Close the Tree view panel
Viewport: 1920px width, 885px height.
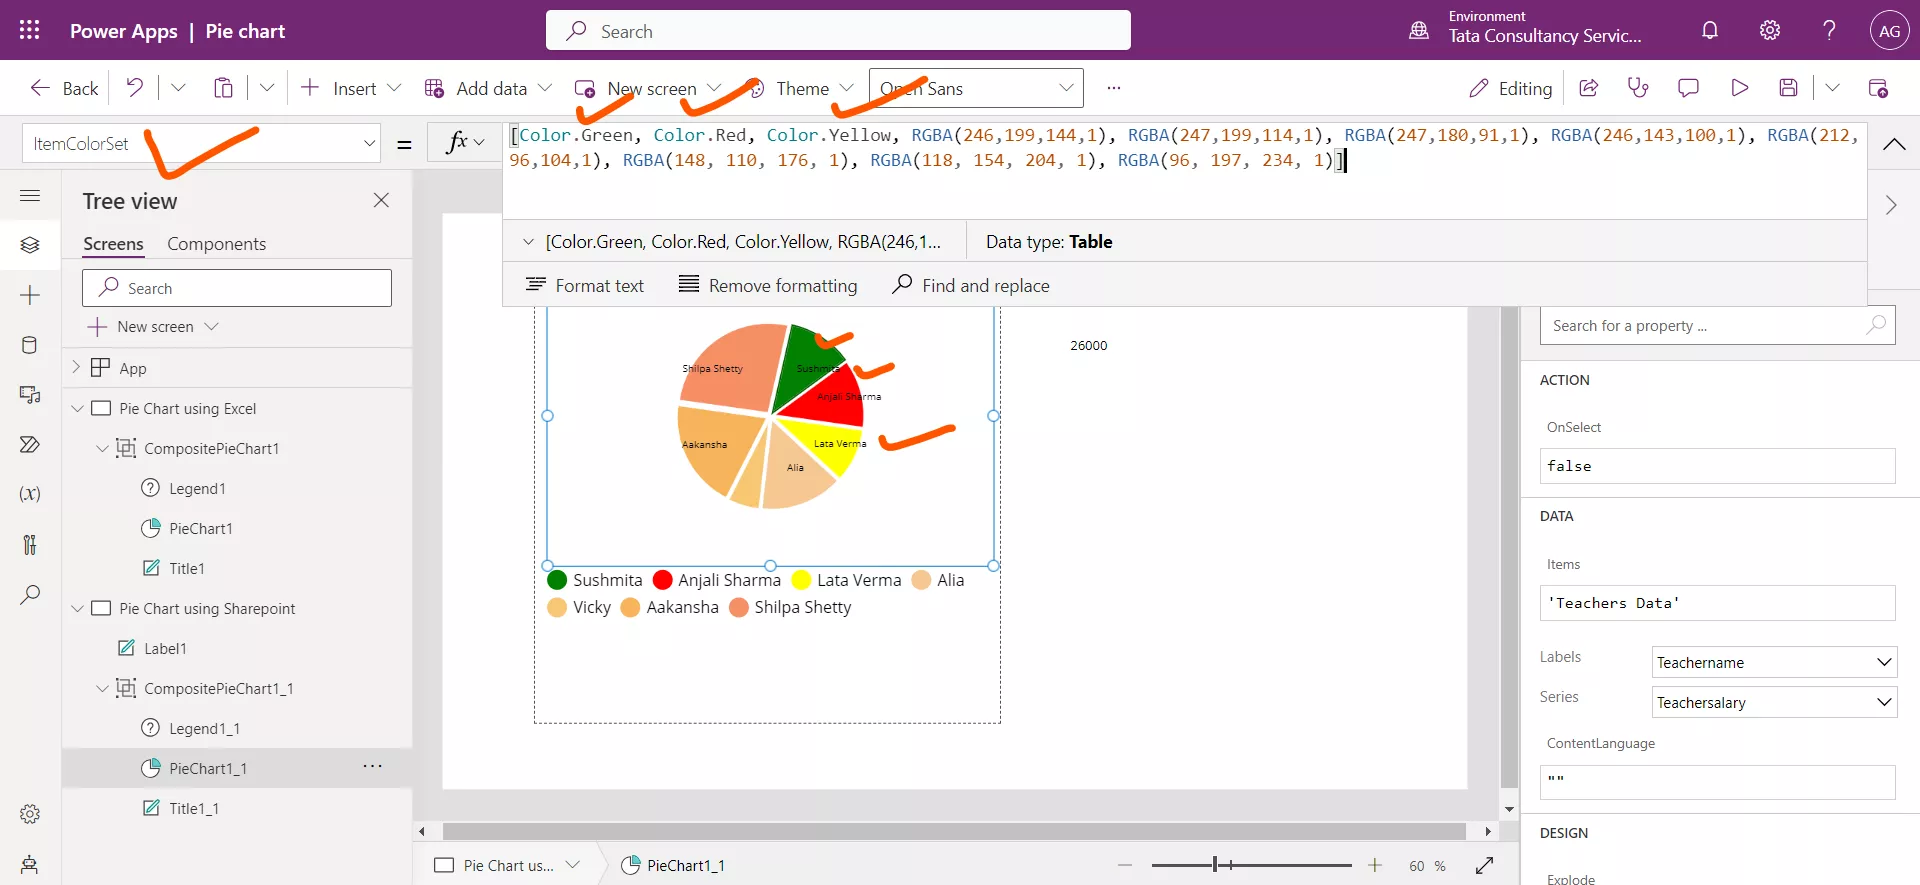pyautogui.click(x=381, y=200)
